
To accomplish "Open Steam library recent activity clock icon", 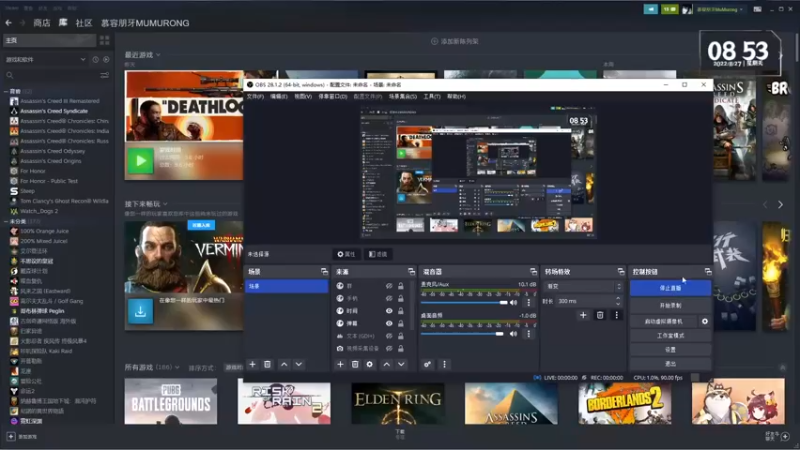I will click(95, 60).
